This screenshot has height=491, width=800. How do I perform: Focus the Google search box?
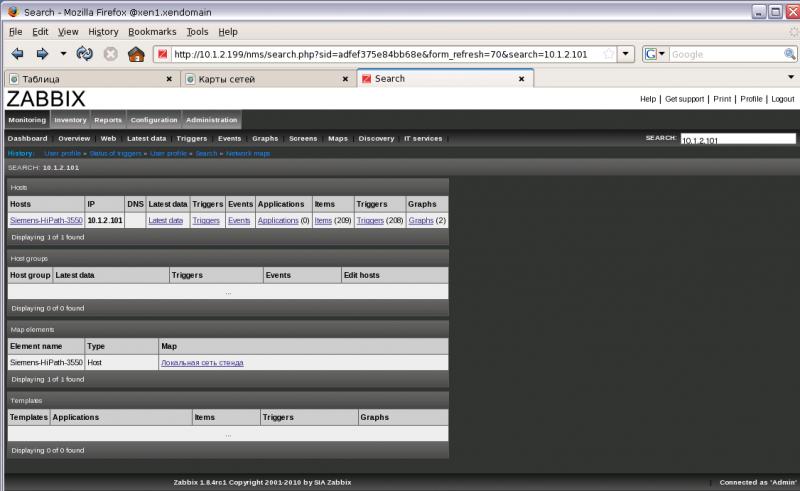click(x=726, y=54)
